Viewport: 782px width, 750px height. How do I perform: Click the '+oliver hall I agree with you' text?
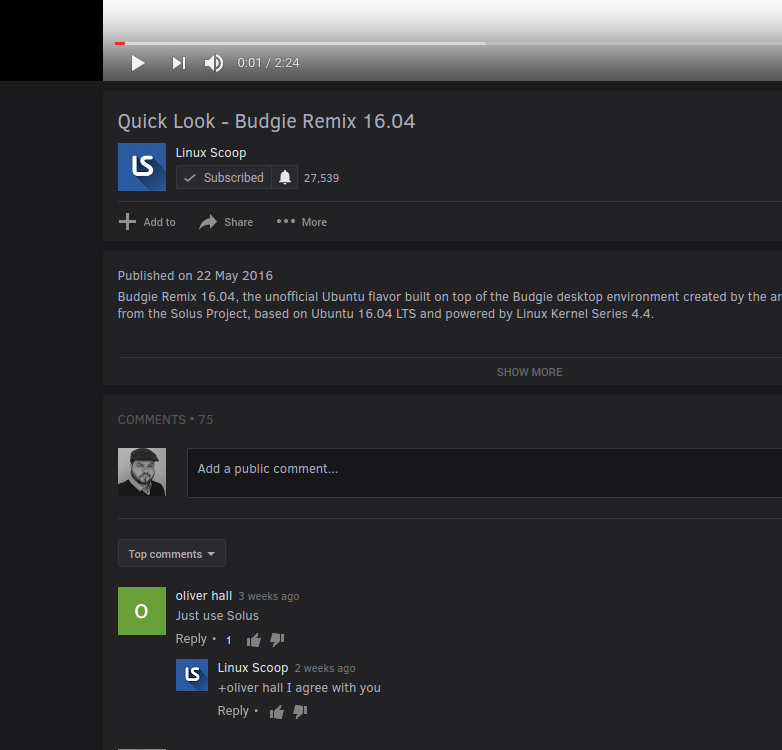299,688
